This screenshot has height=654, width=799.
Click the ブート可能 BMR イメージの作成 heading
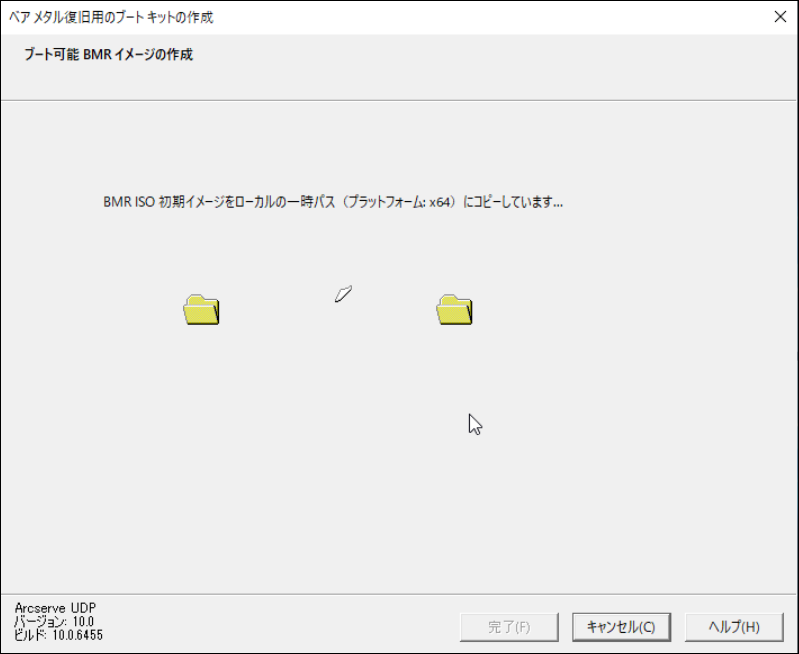click(x=109, y=54)
